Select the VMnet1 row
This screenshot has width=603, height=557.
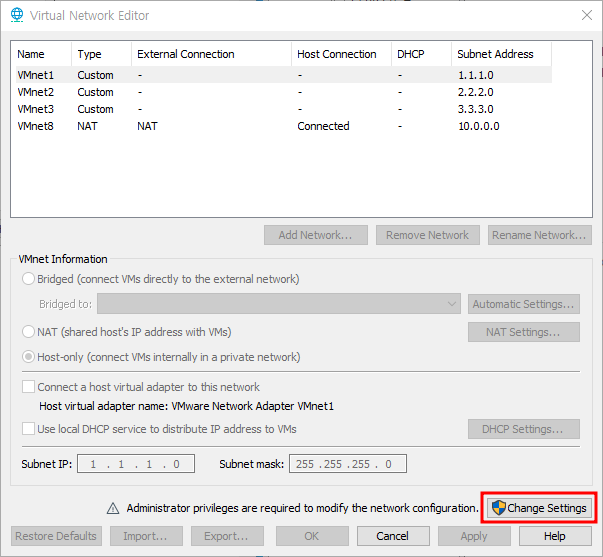pos(284,75)
